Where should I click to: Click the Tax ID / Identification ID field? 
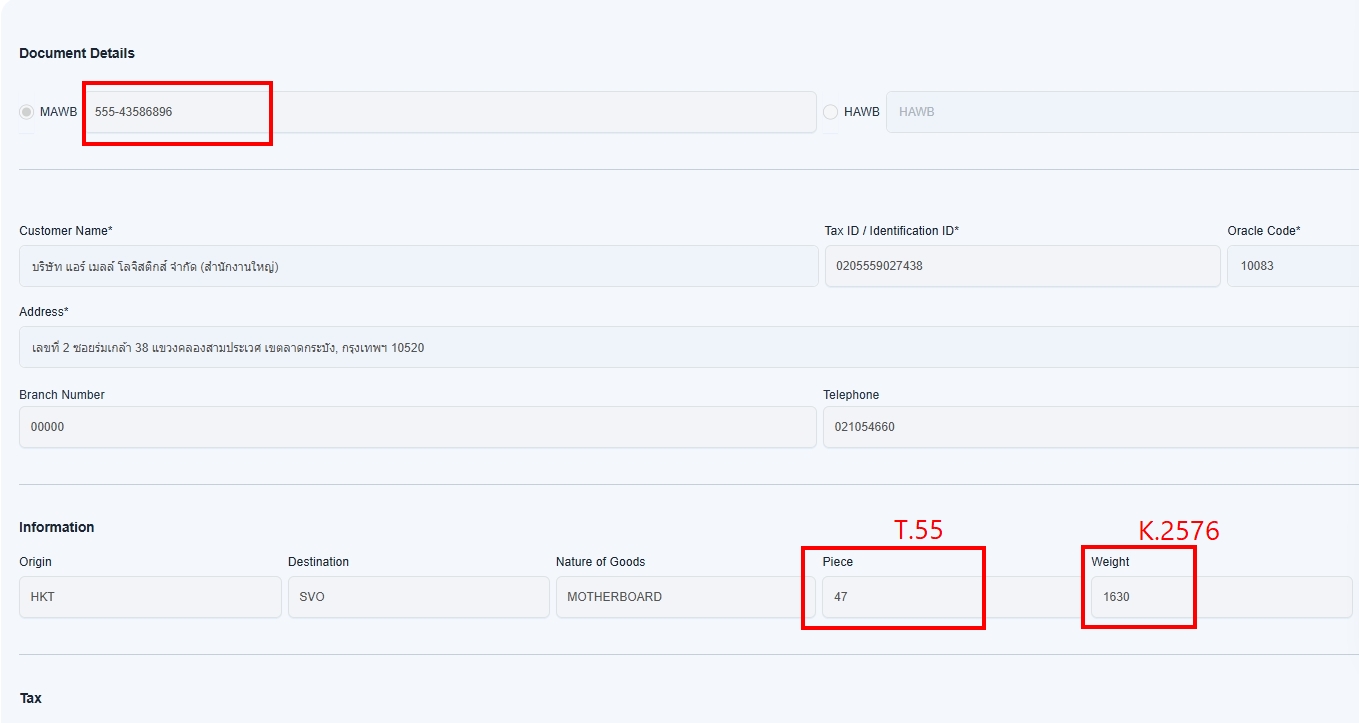(1021, 266)
